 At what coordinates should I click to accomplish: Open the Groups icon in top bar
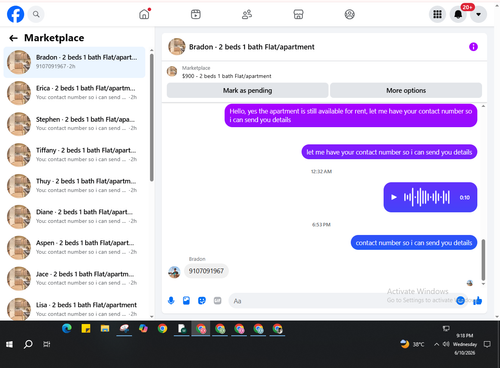click(349, 14)
